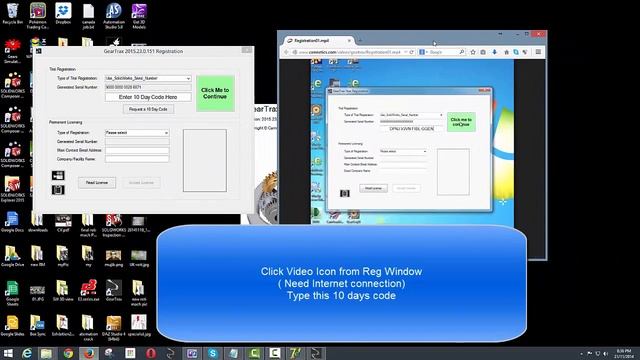This screenshot has width=640, height=360.
Task: Open the Windows Start button
Action: [8, 353]
